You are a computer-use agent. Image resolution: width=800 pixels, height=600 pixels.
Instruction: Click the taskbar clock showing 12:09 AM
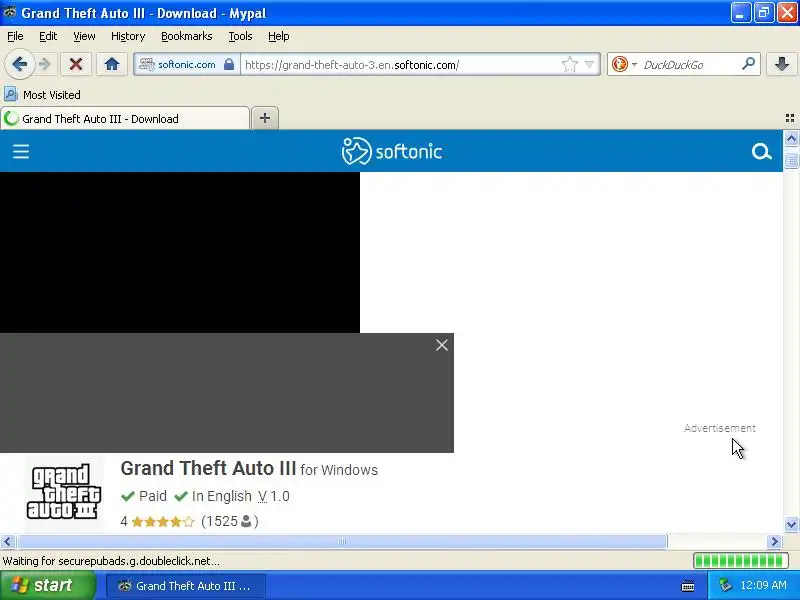click(x=763, y=585)
